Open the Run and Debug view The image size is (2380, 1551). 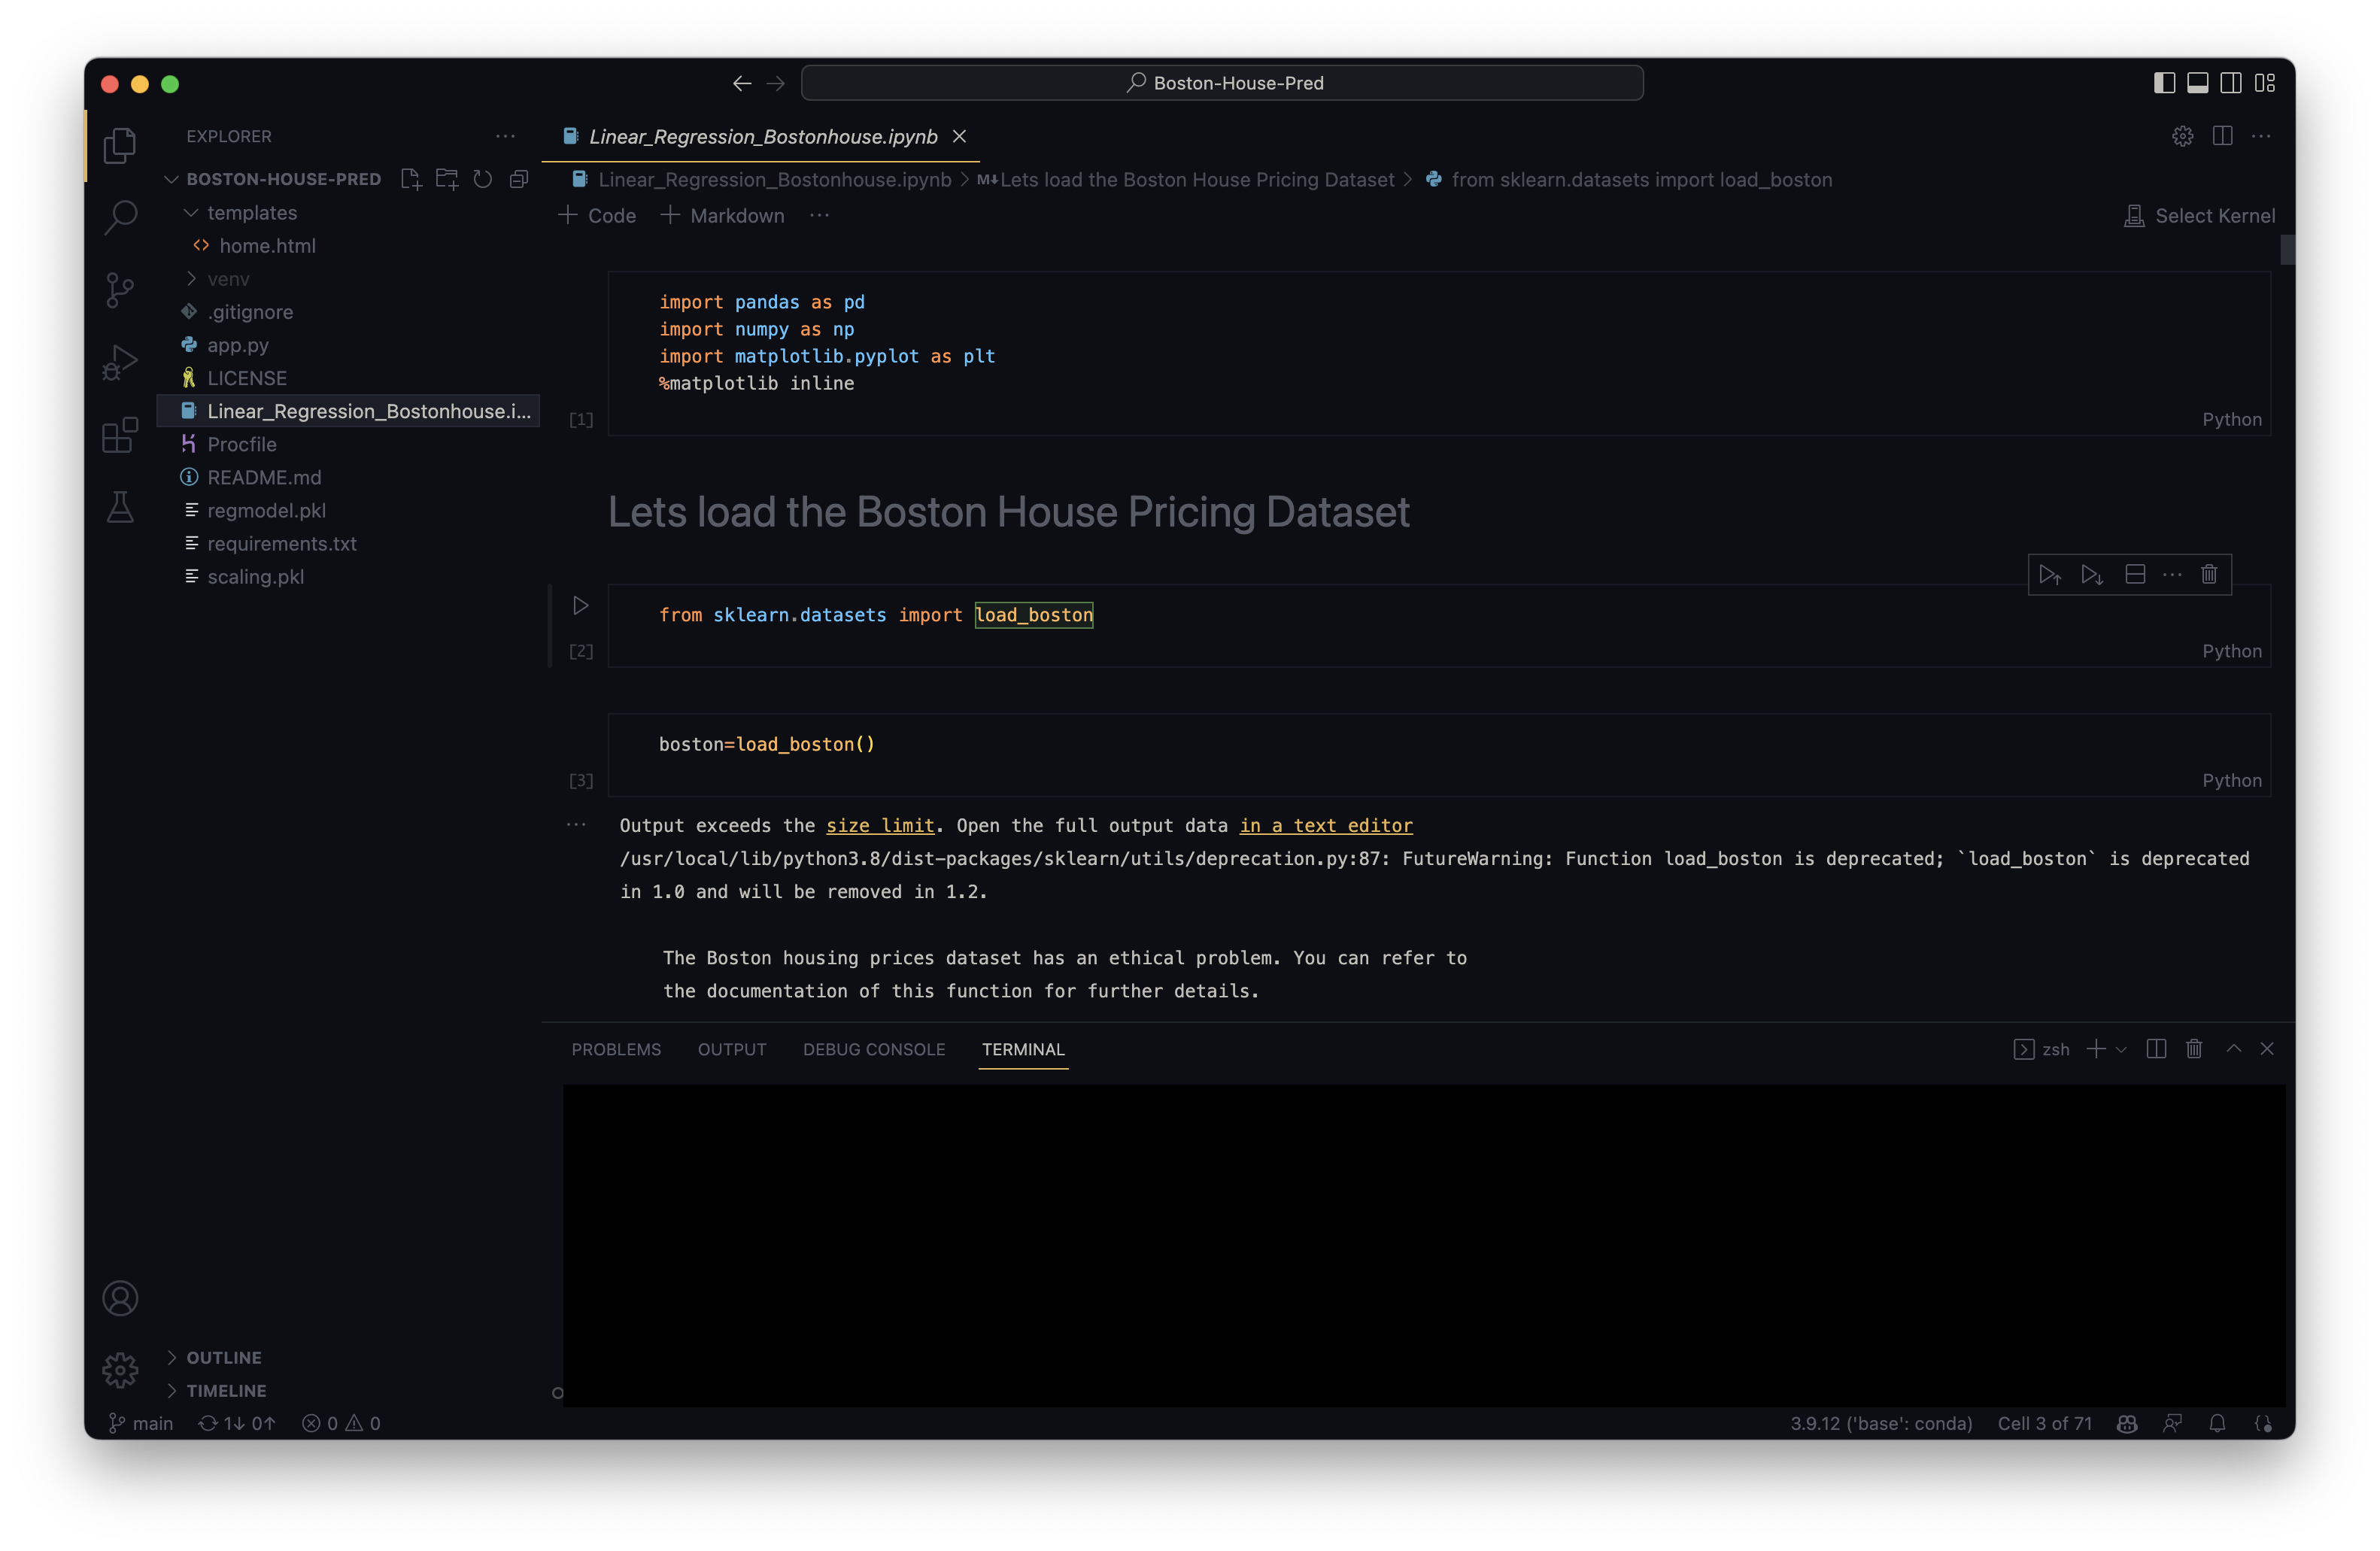pos(120,362)
